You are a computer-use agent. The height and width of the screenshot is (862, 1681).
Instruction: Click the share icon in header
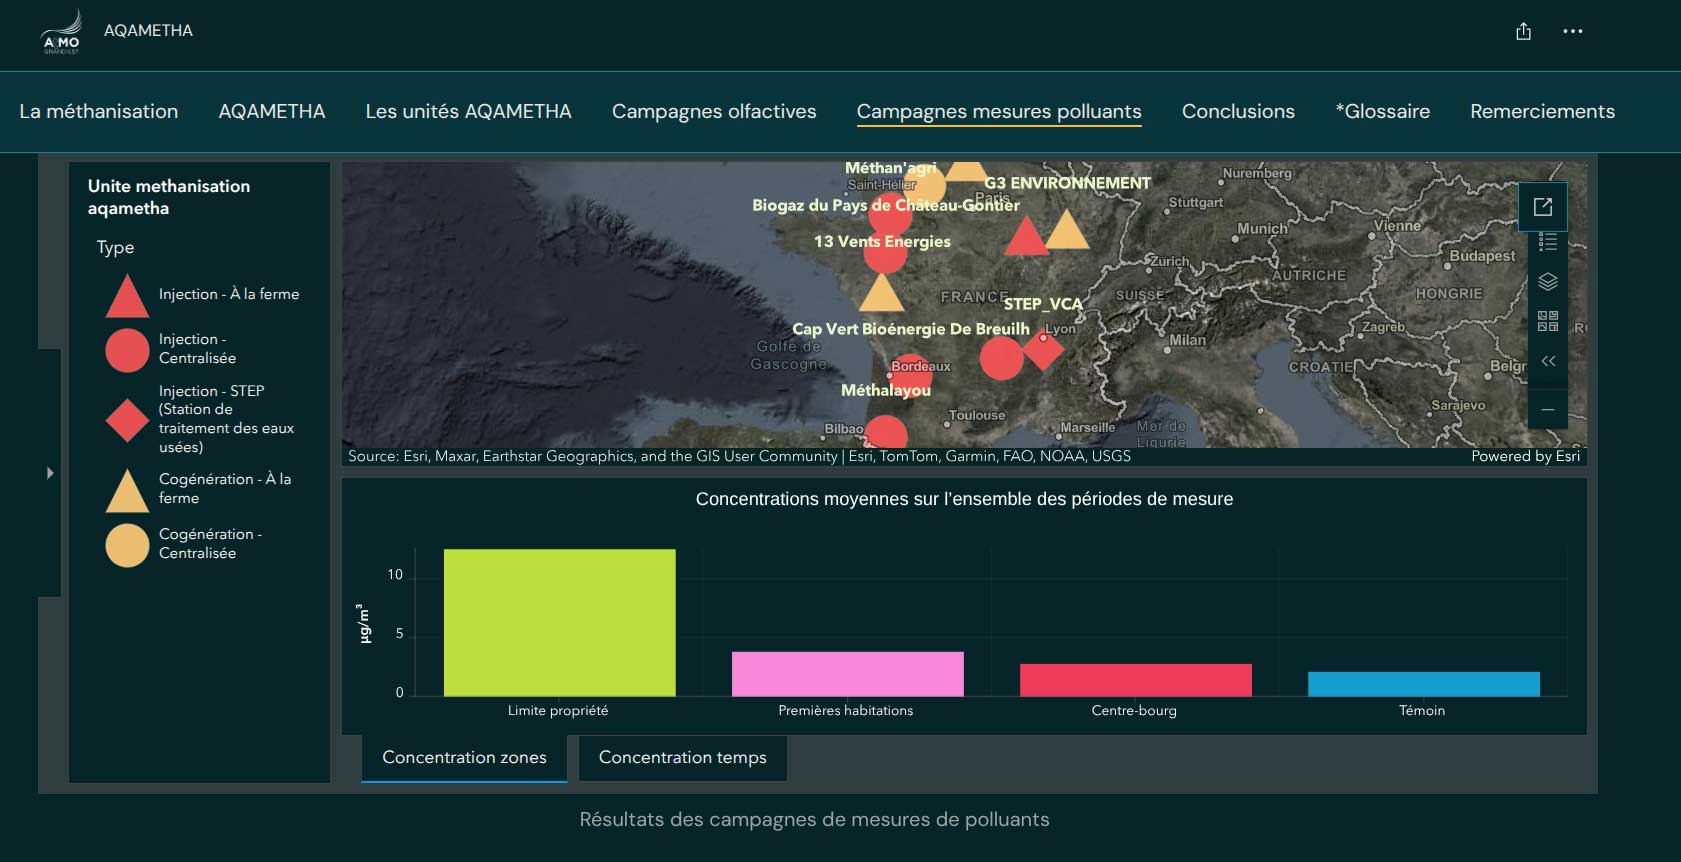[x=1523, y=31]
